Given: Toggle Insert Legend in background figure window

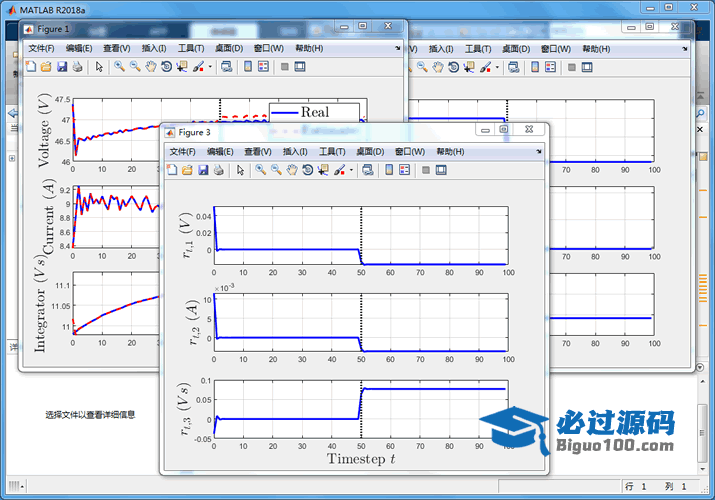Looking at the screenshot, I should tap(550, 67).
